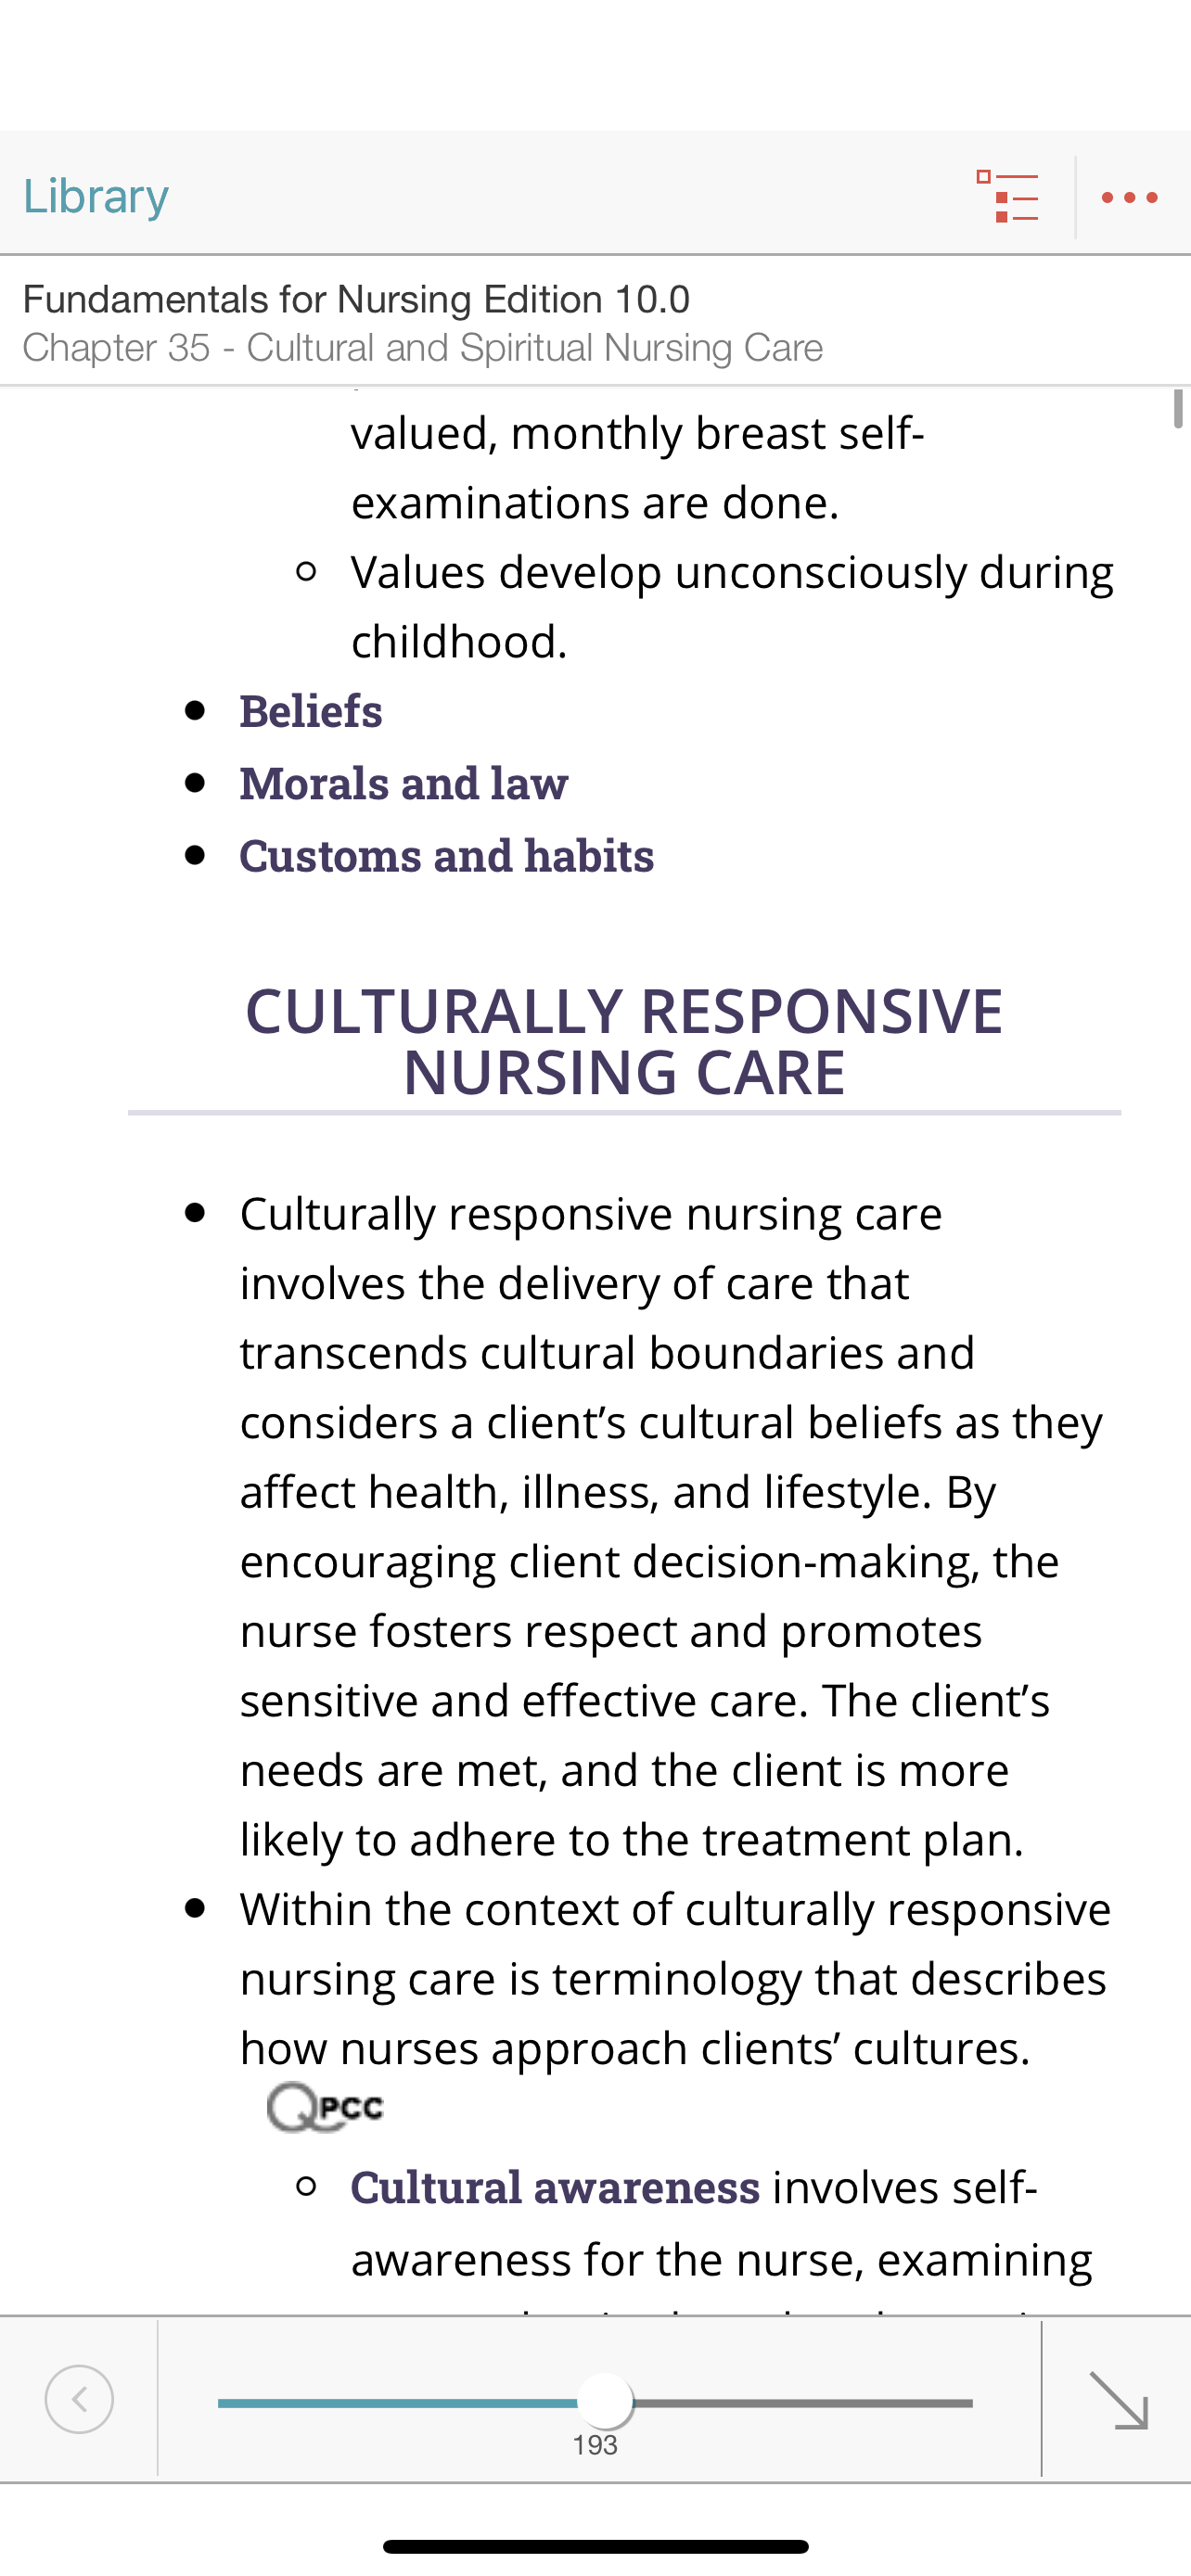Tap the book title Fundamentals for Nursing

tap(356, 299)
